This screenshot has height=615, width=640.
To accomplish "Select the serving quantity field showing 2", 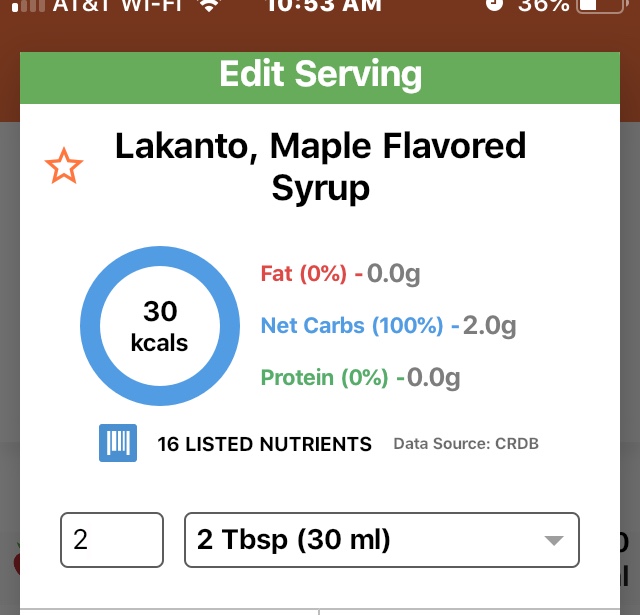I will click(112, 540).
